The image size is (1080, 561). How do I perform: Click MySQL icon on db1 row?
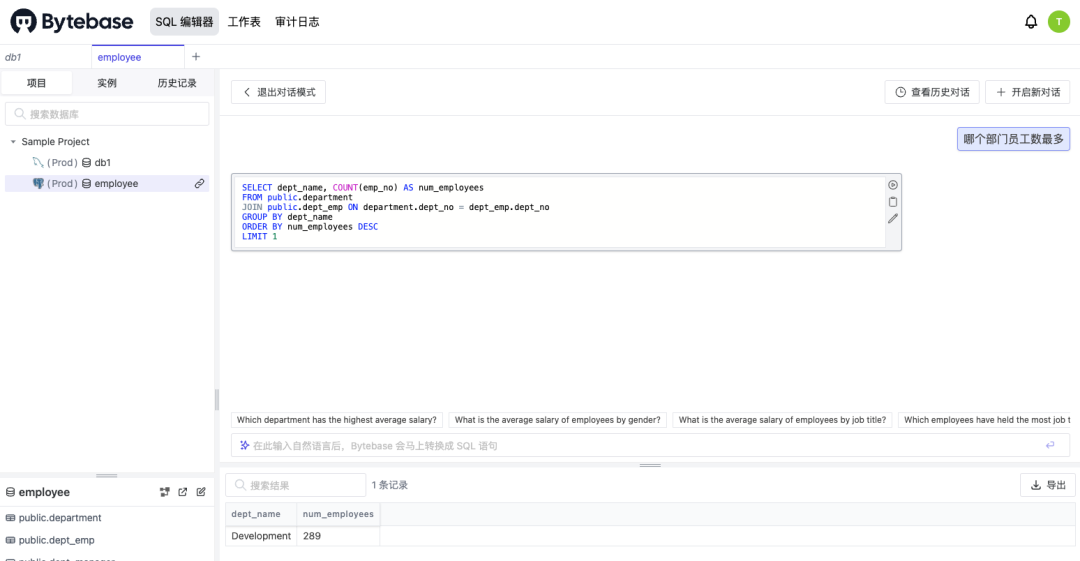(x=38, y=162)
